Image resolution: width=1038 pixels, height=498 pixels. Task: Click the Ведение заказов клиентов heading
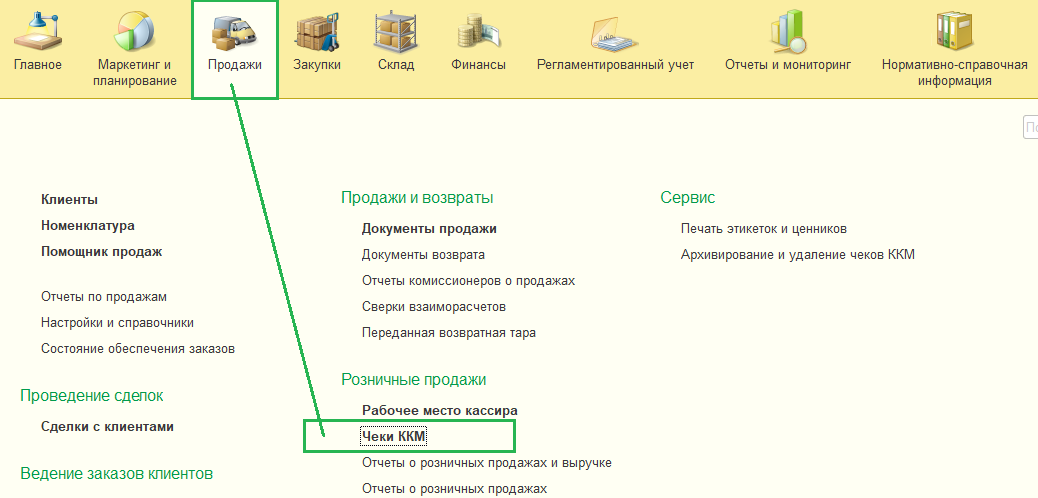click(x=117, y=473)
